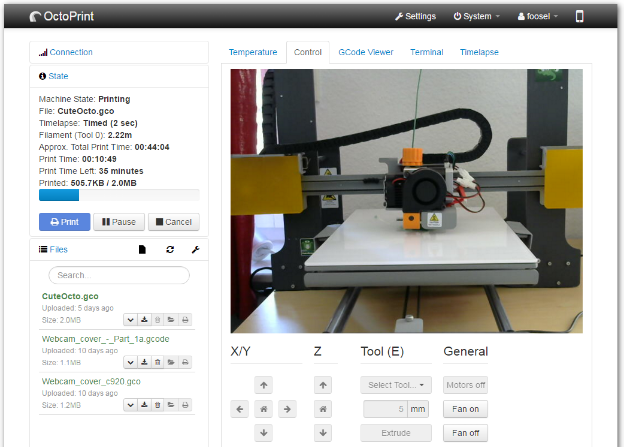Click the Extrude button
Screen dimensions: 624x447
tap(396, 433)
